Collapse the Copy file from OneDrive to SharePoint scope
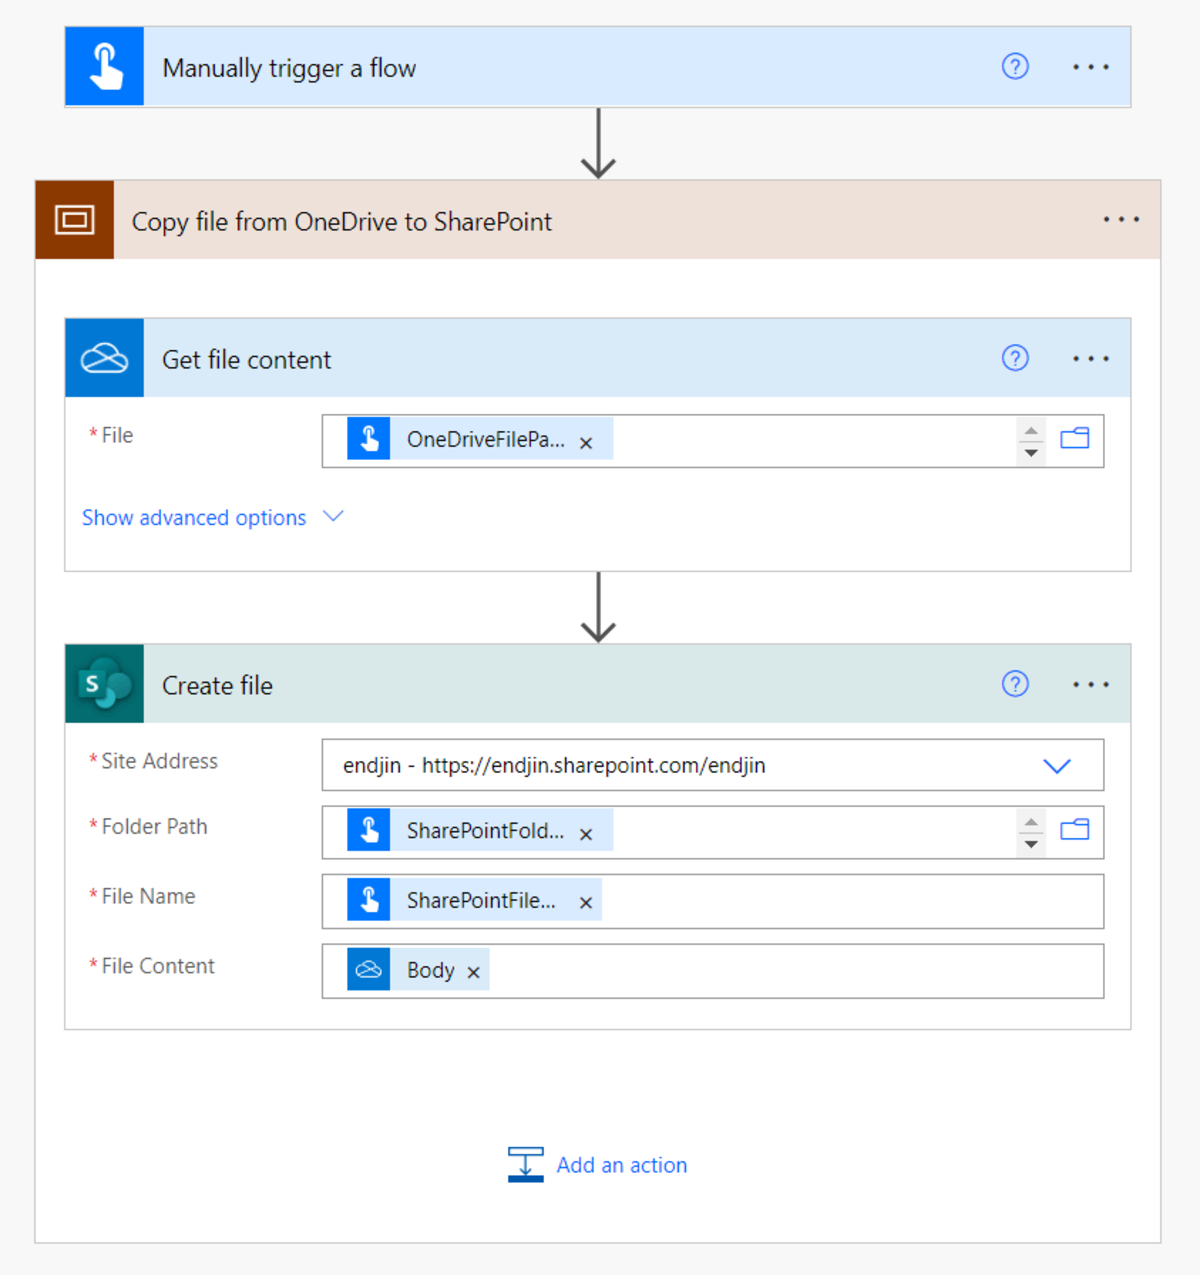This screenshot has width=1200, height=1275. tap(598, 220)
